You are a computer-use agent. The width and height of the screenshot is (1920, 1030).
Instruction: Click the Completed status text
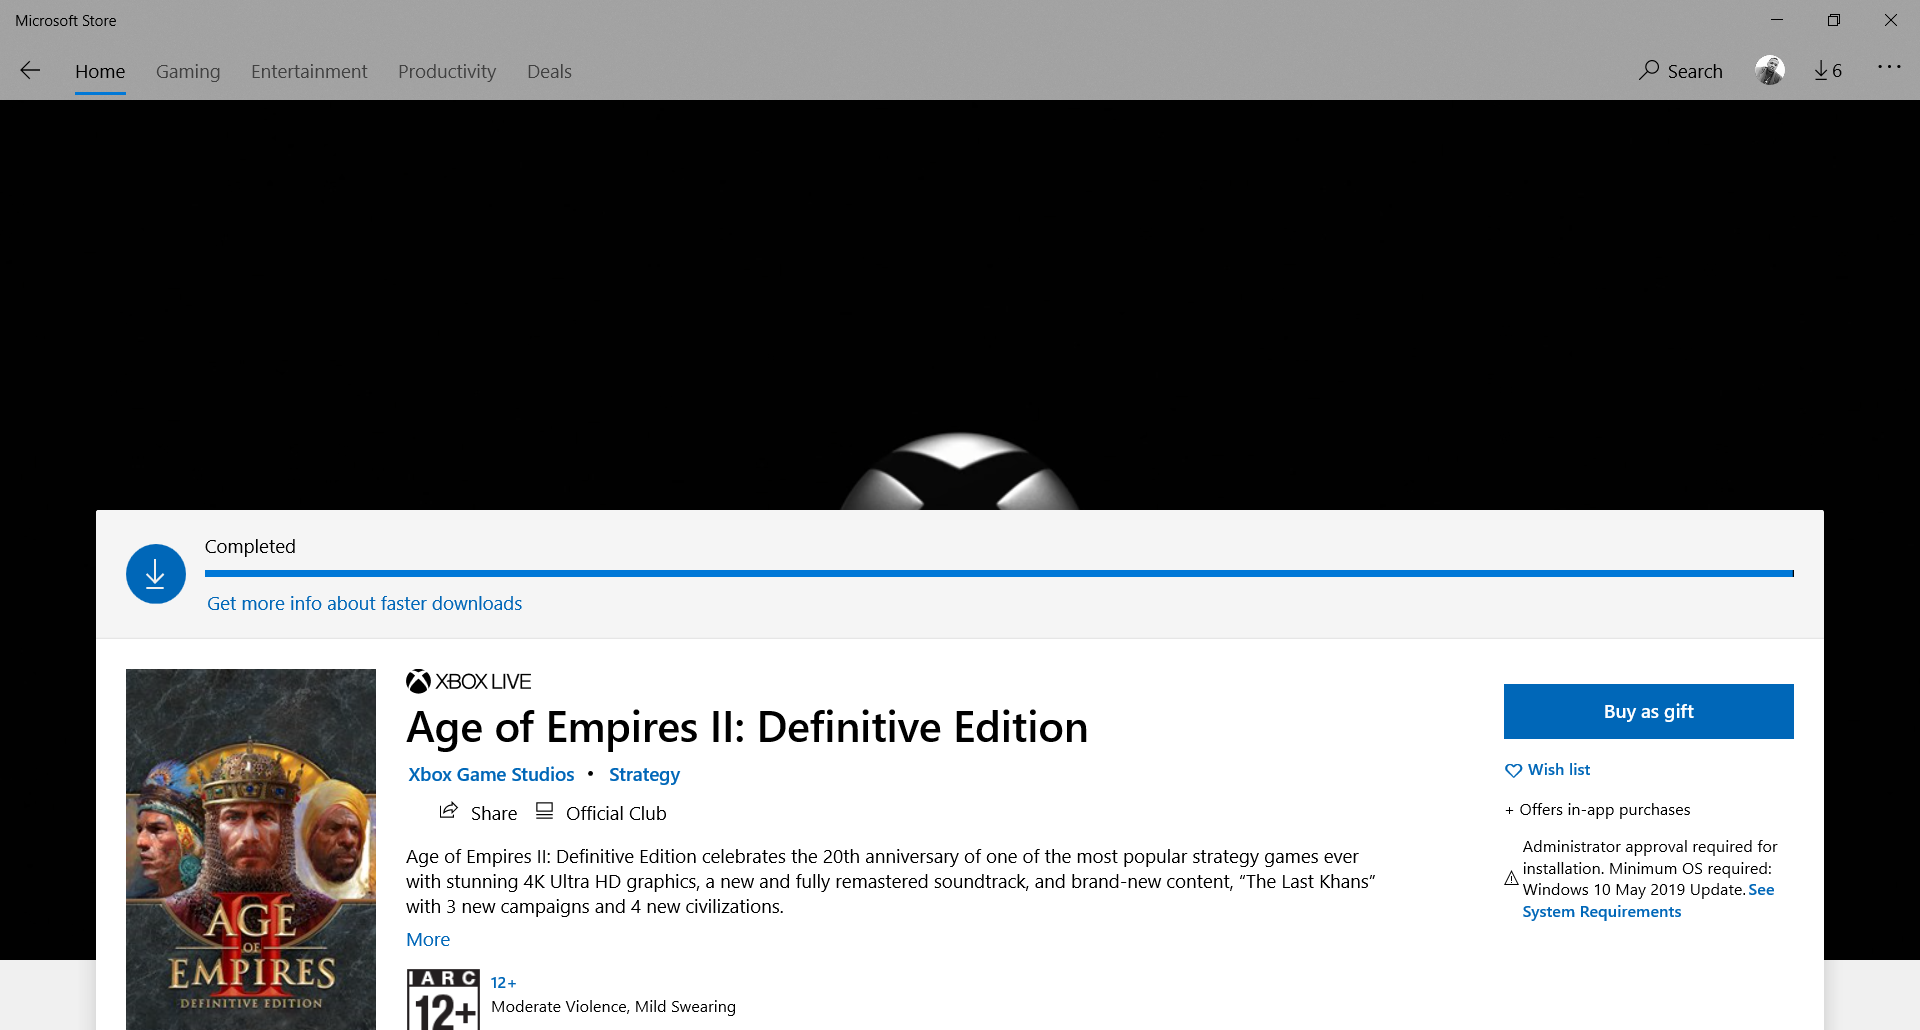pyautogui.click(x=250, y=546)
